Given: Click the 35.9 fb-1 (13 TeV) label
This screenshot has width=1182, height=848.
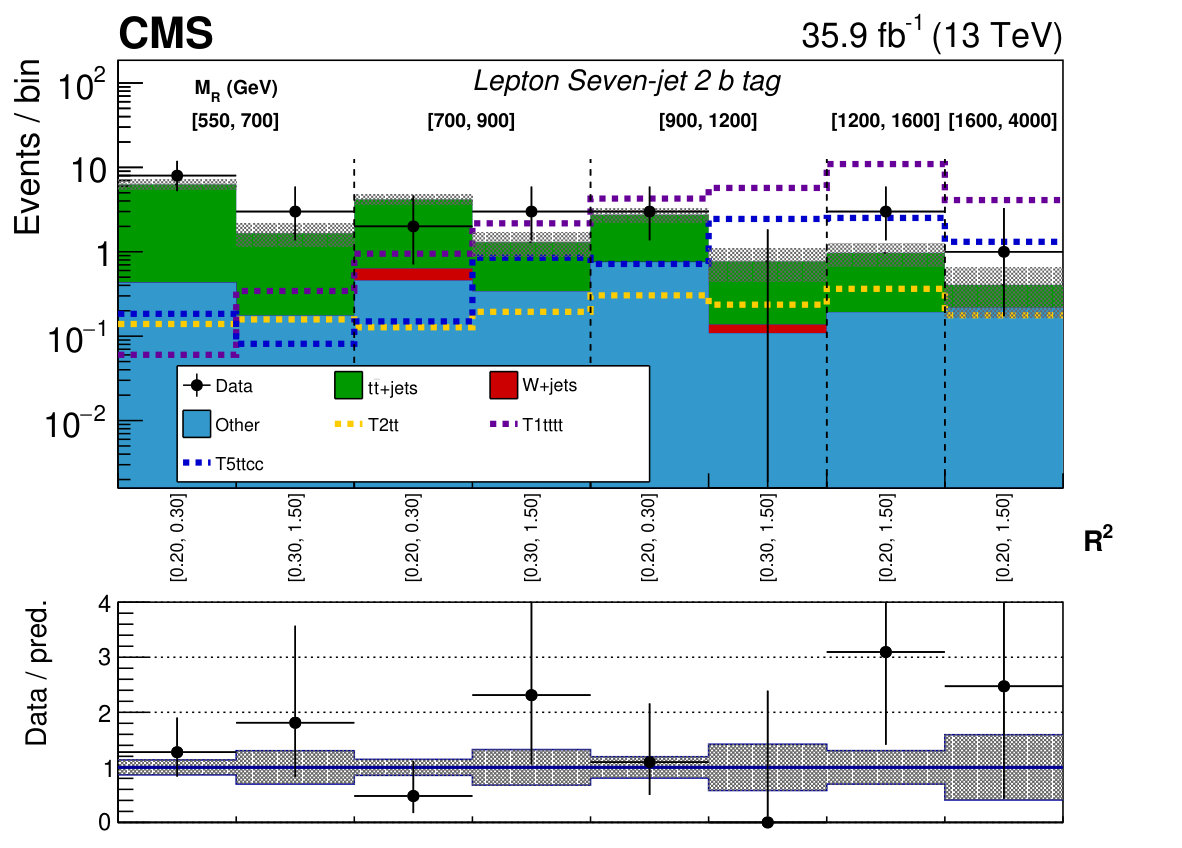Looking at the screenshot, I should point(931,35).
